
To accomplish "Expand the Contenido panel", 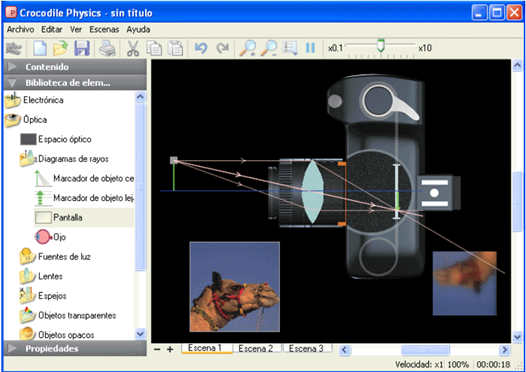I will tap(75, 67).
